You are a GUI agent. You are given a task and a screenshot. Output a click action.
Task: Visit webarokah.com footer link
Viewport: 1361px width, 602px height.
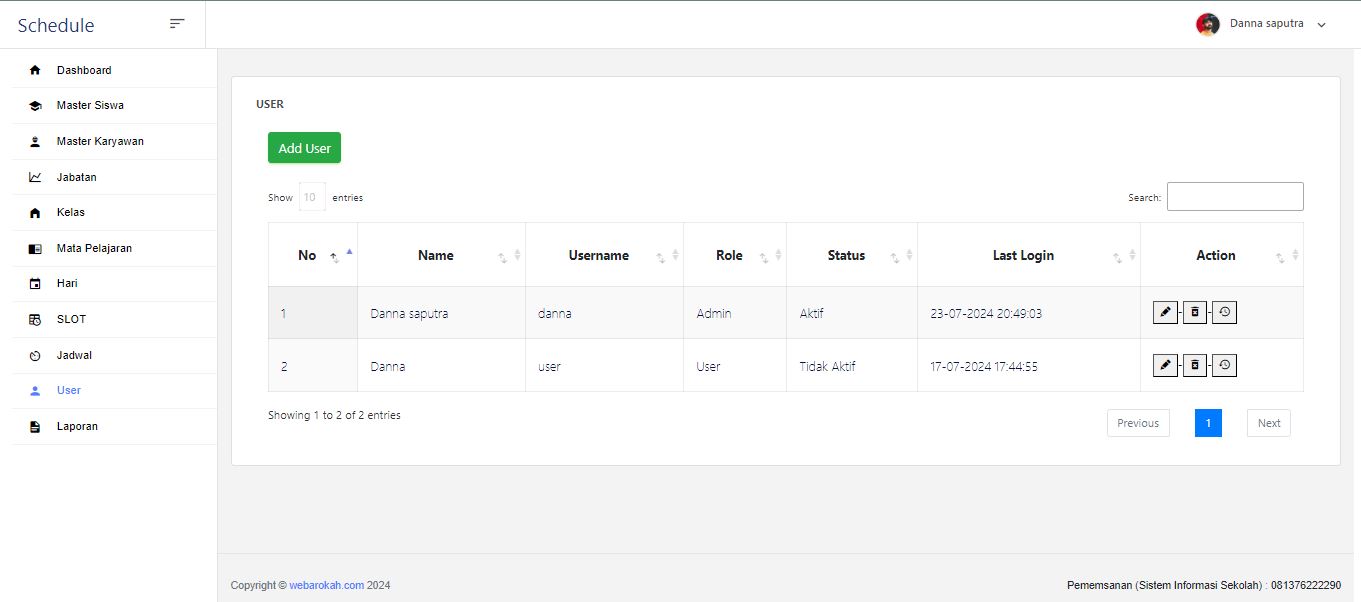(326, 585)
